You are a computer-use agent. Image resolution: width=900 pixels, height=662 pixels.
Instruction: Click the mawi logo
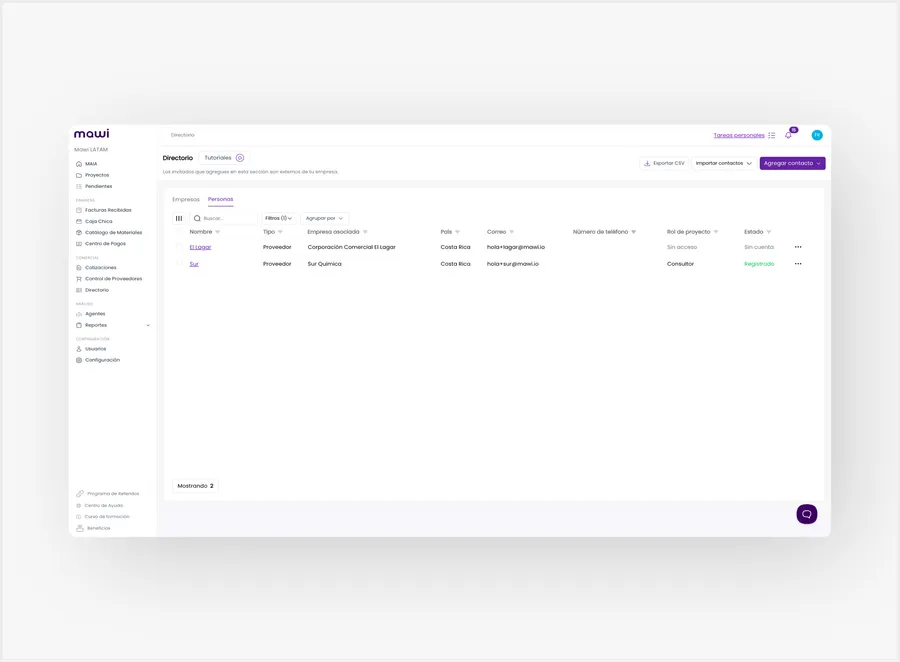91,134
